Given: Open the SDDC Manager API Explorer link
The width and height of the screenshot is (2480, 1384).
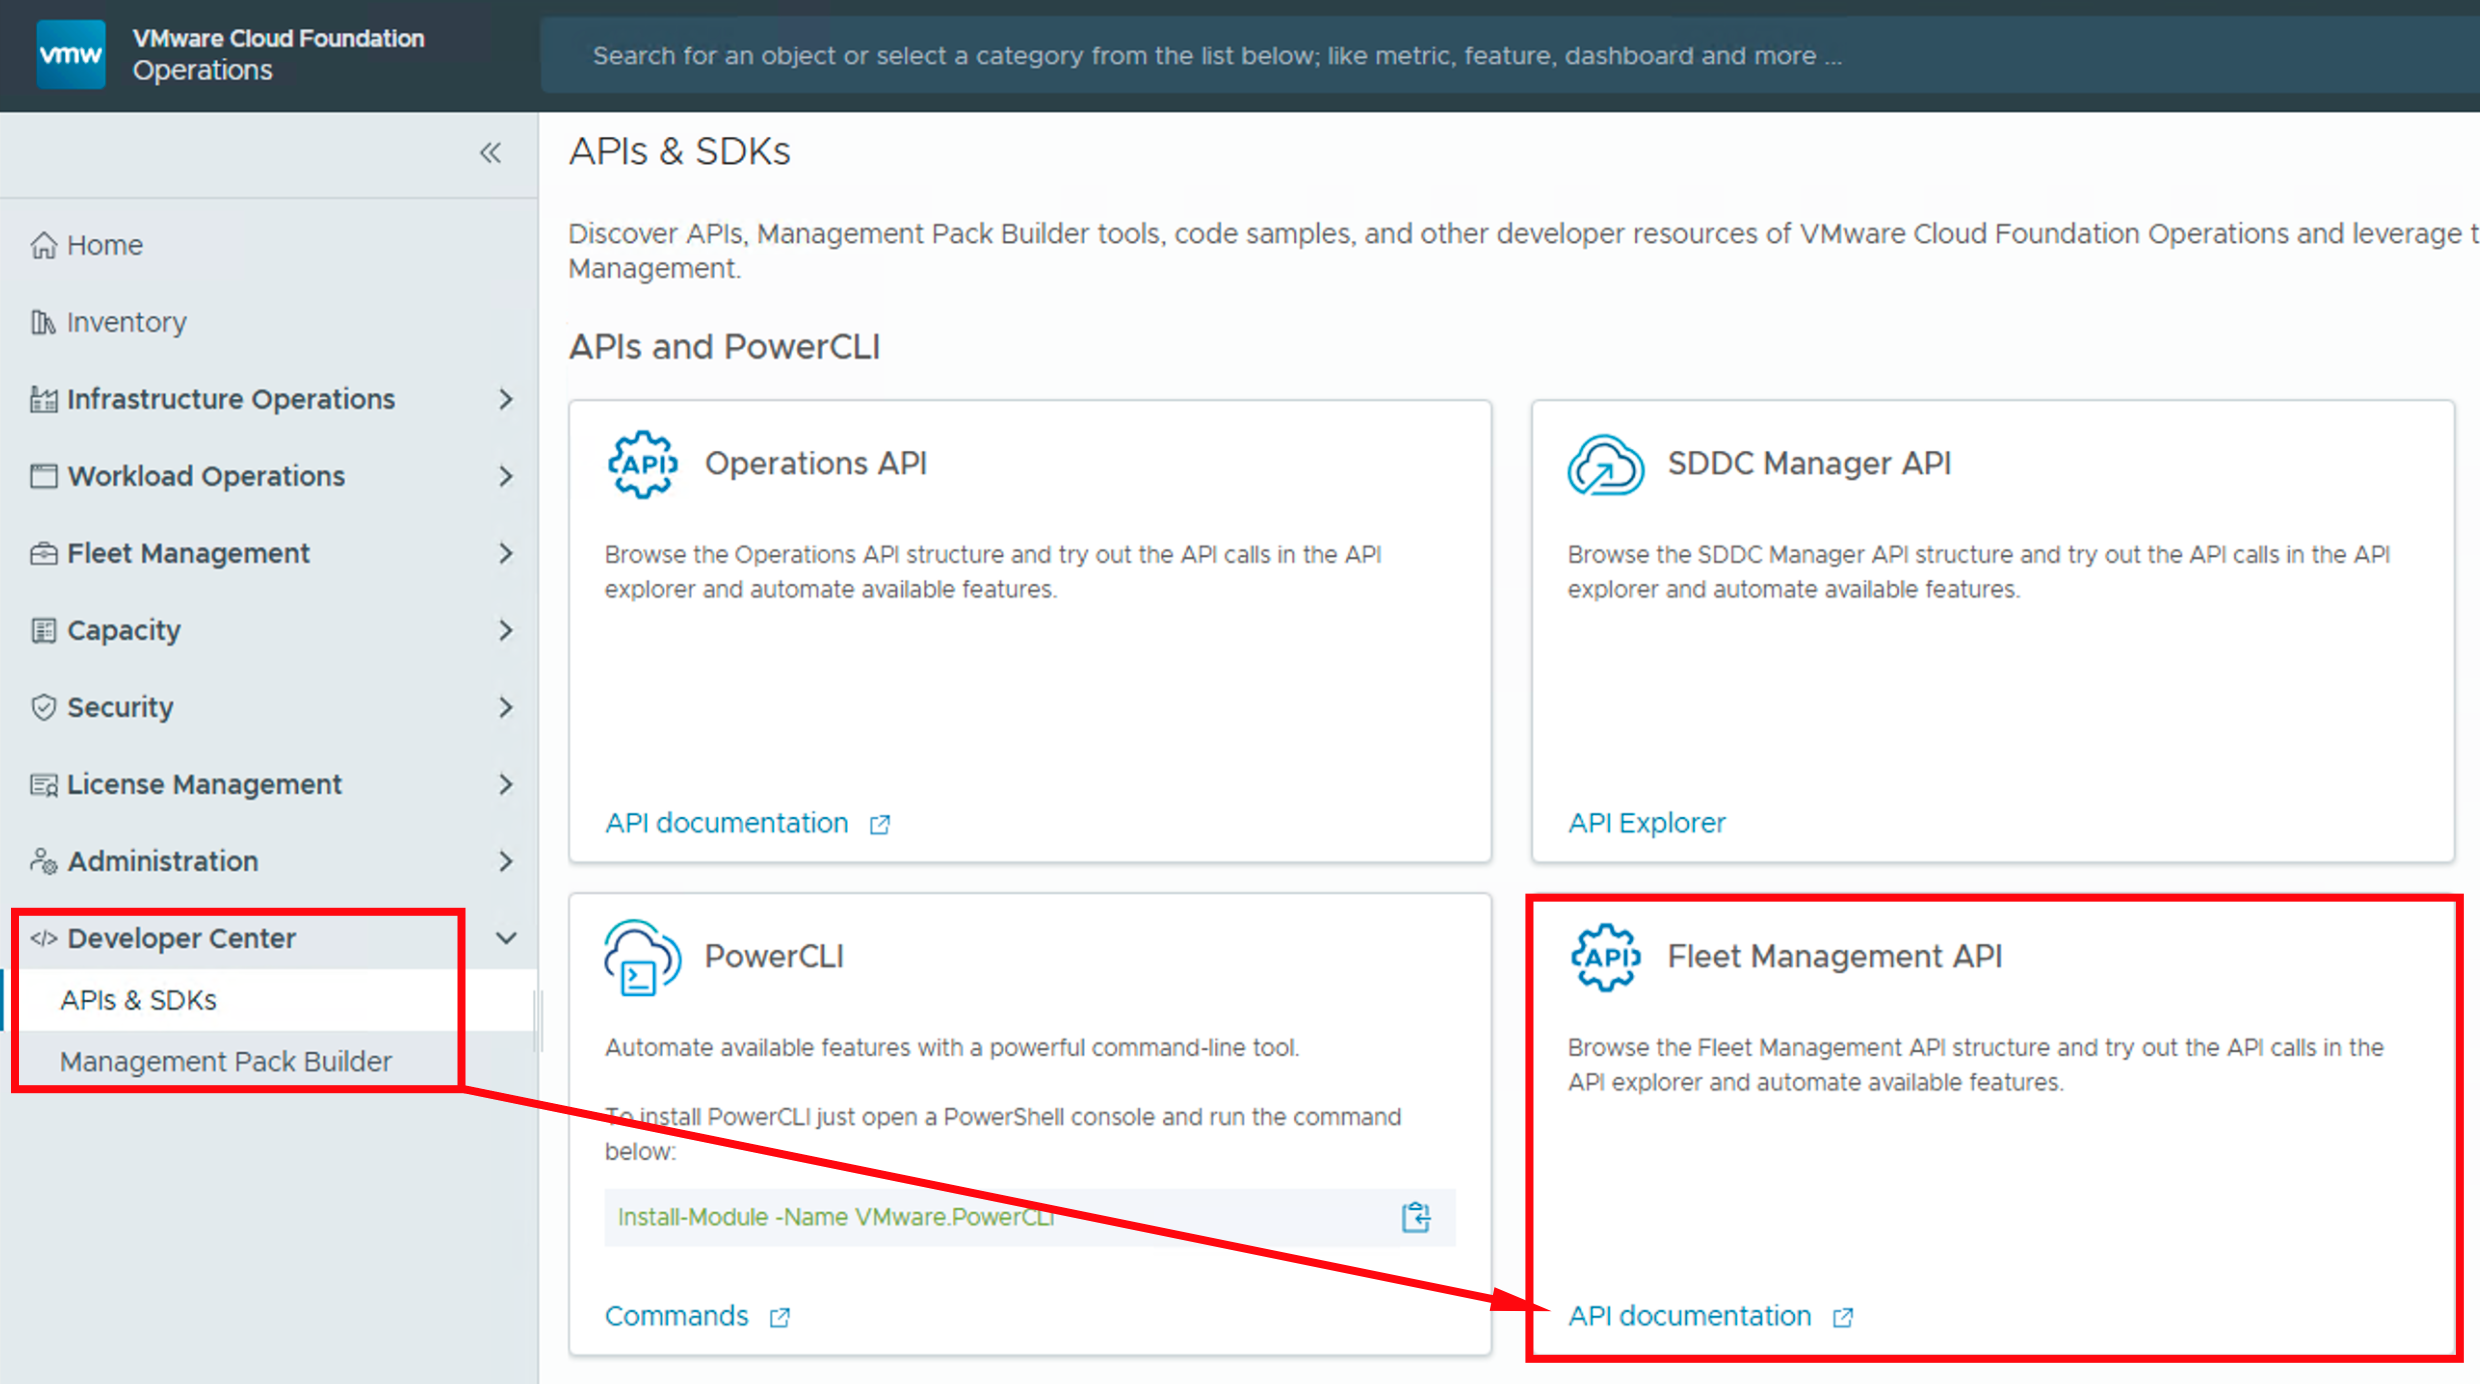Looking at the screenshot, I should point(1646,823).
